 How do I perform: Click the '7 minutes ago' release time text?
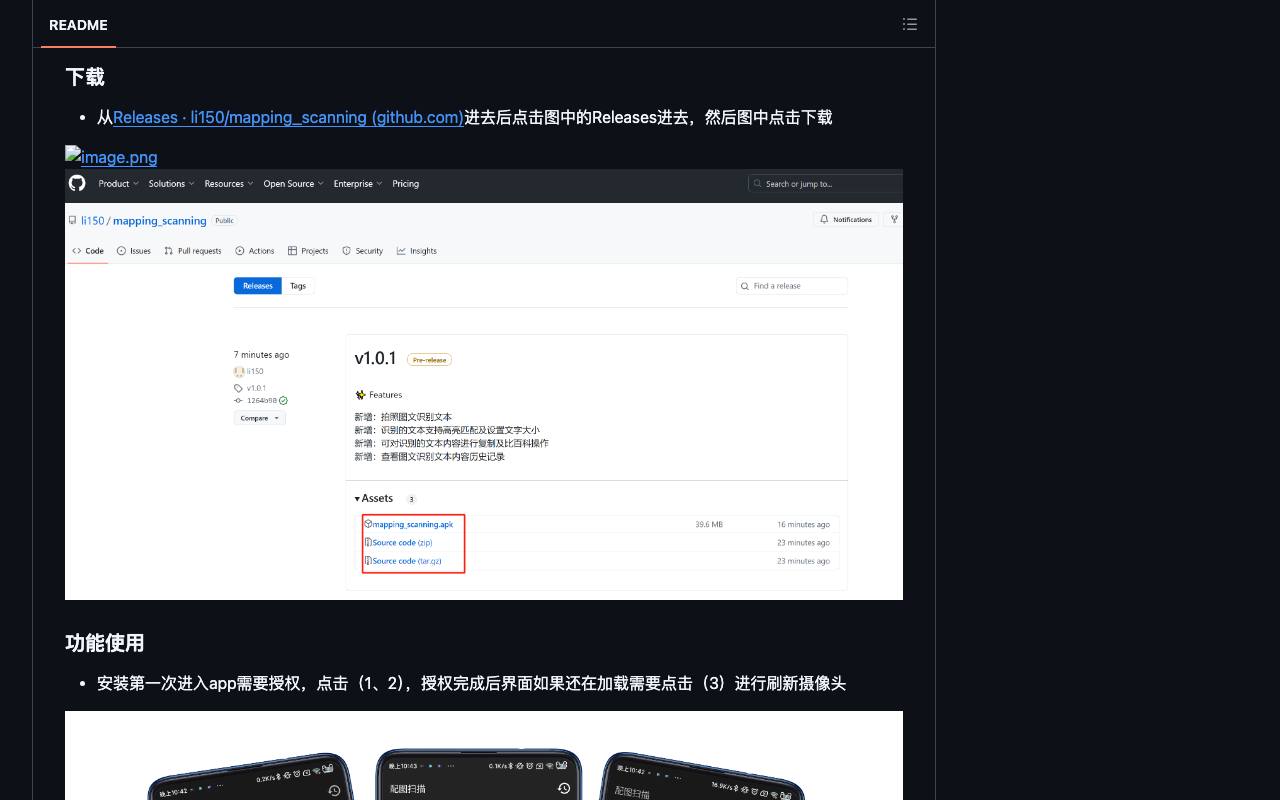pyautogui.click(x=262, y=355)
